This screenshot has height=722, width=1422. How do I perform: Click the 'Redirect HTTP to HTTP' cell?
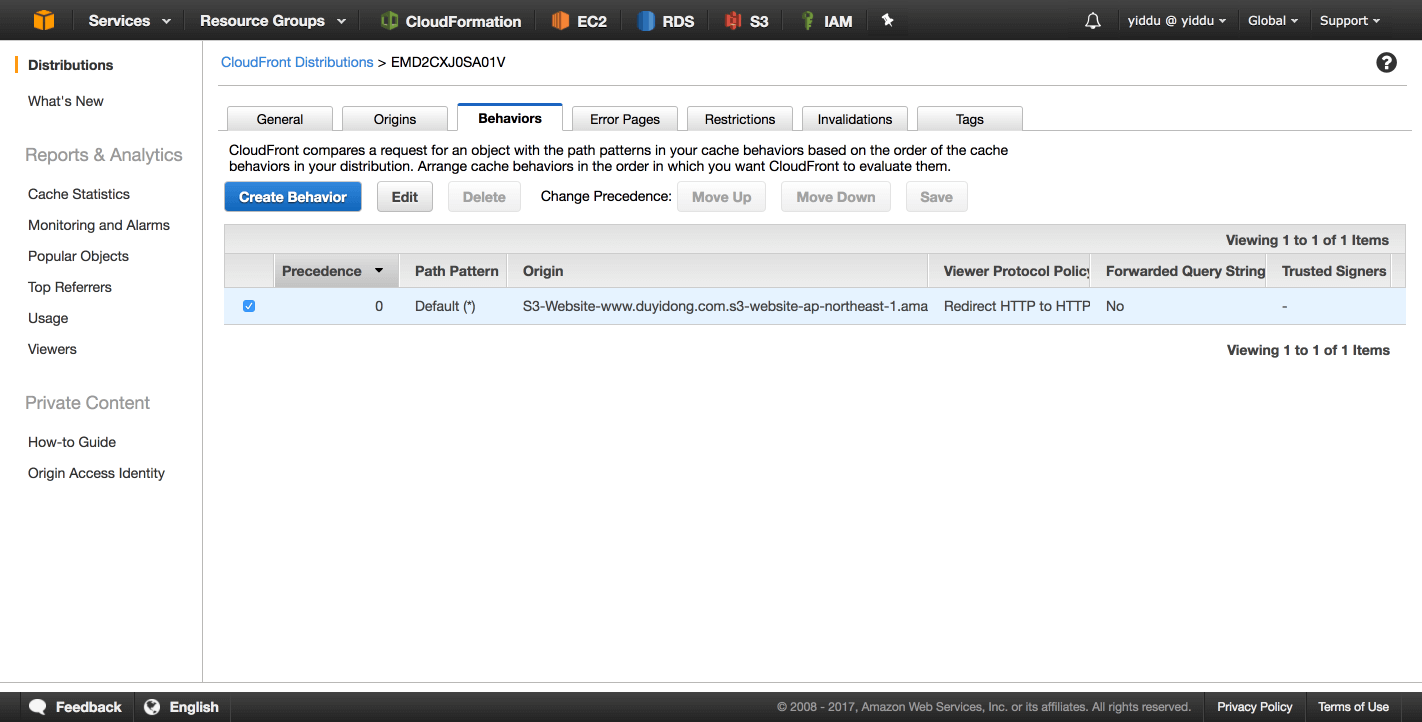(1017, 306)
